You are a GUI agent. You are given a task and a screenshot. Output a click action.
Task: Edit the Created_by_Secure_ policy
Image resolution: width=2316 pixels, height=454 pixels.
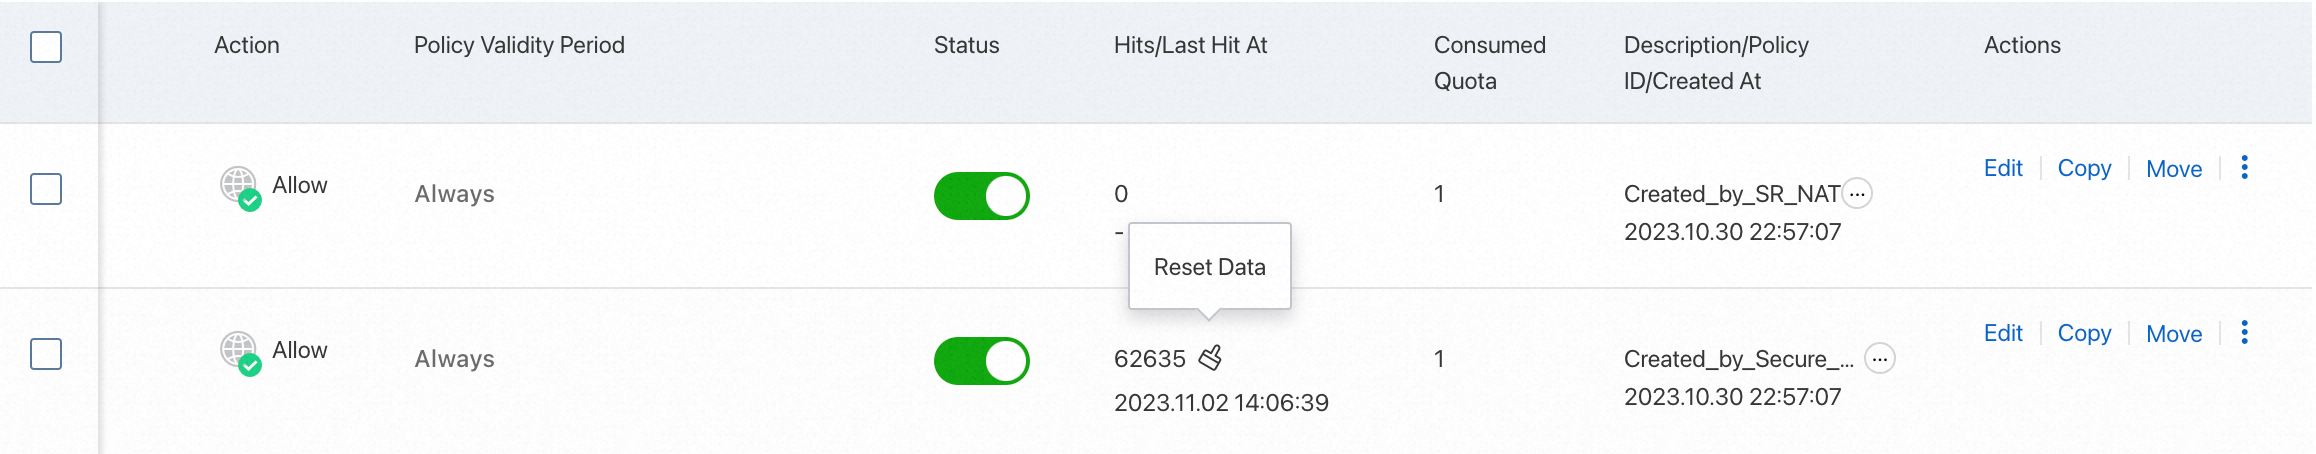pyautogui.click(x=2003, y=333)
